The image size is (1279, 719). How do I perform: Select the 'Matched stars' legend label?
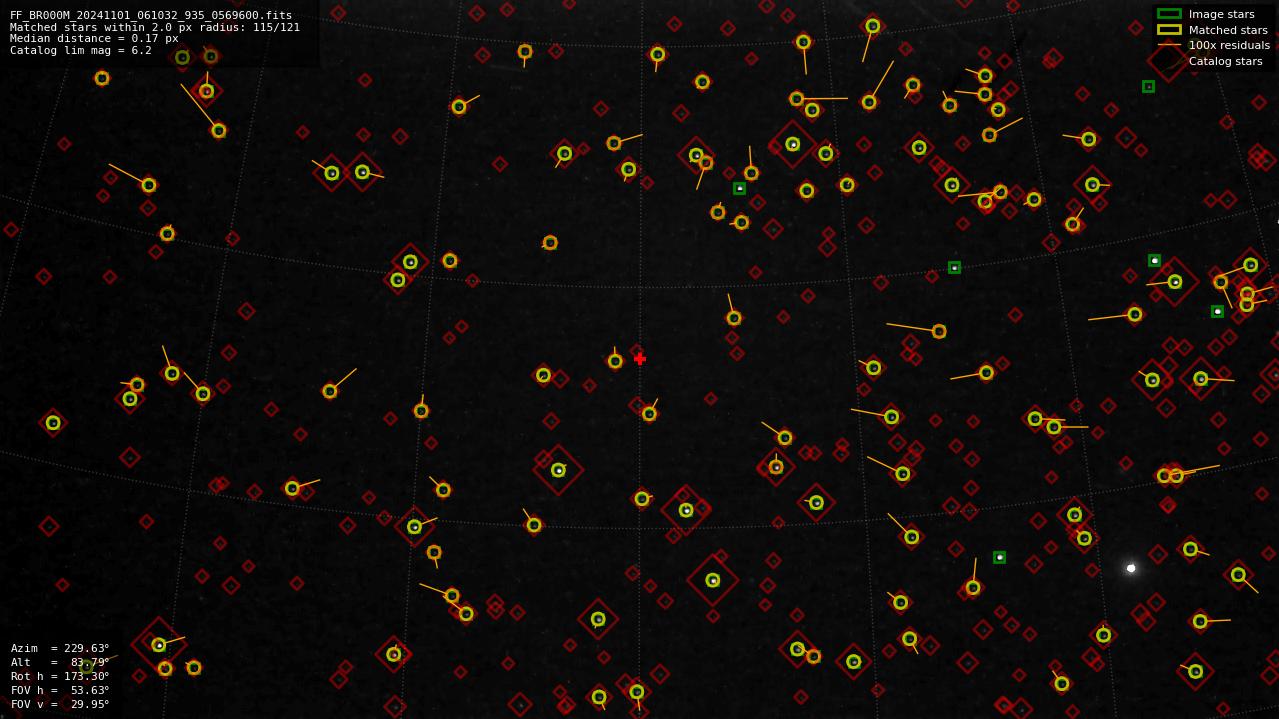coord(1228,30)
